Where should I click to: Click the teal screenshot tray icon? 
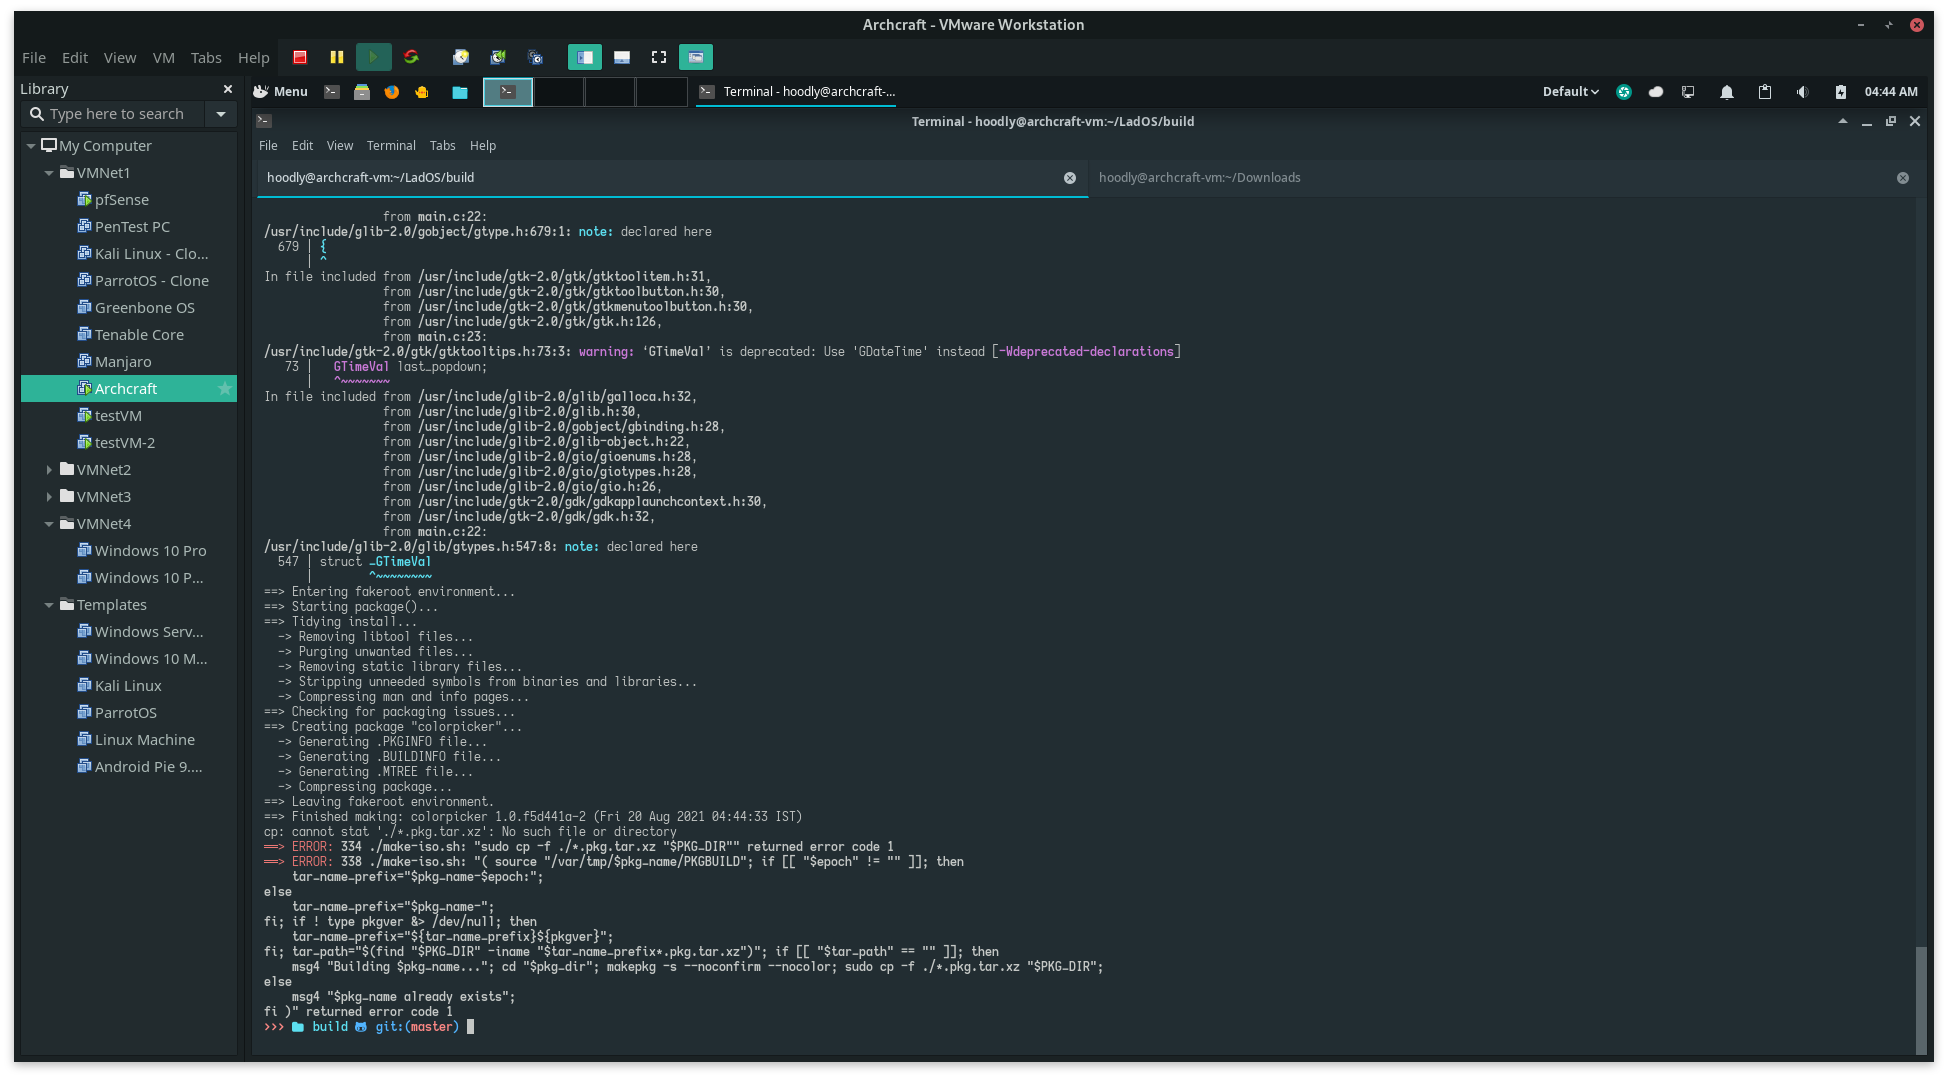point(1624,92)
